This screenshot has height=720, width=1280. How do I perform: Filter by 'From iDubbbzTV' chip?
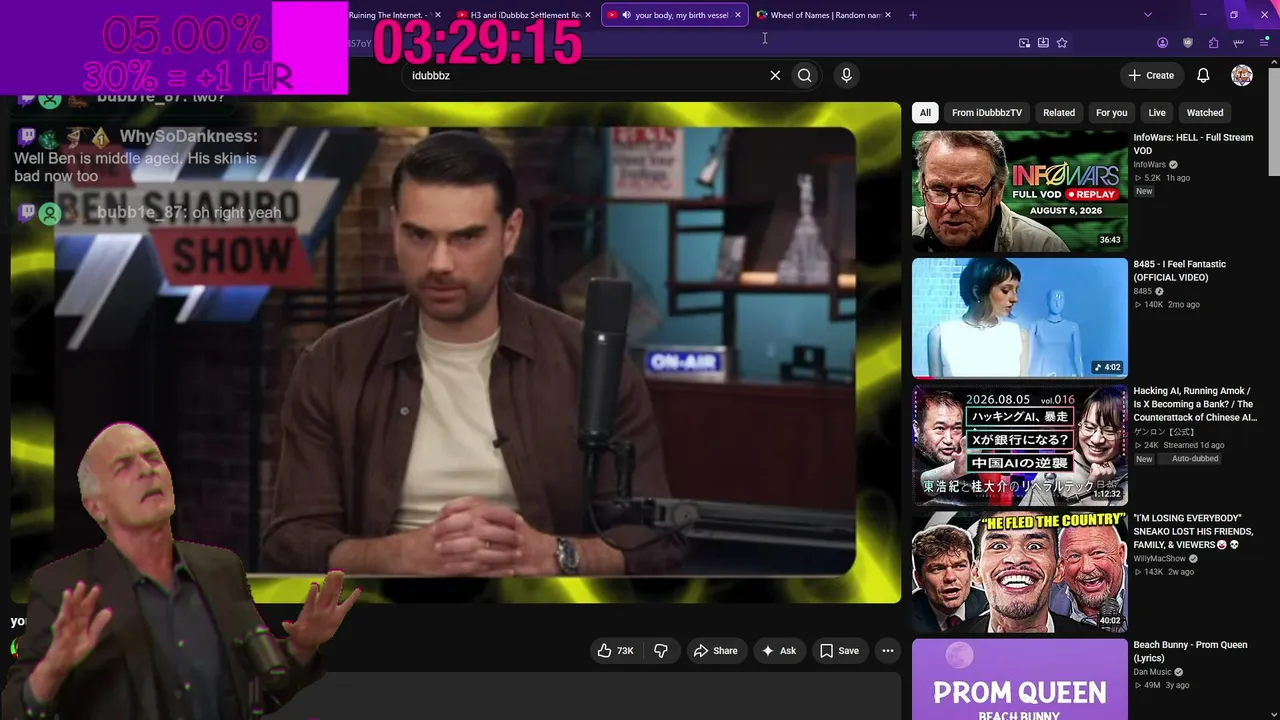pyautogui.click(x=987, y=113)
